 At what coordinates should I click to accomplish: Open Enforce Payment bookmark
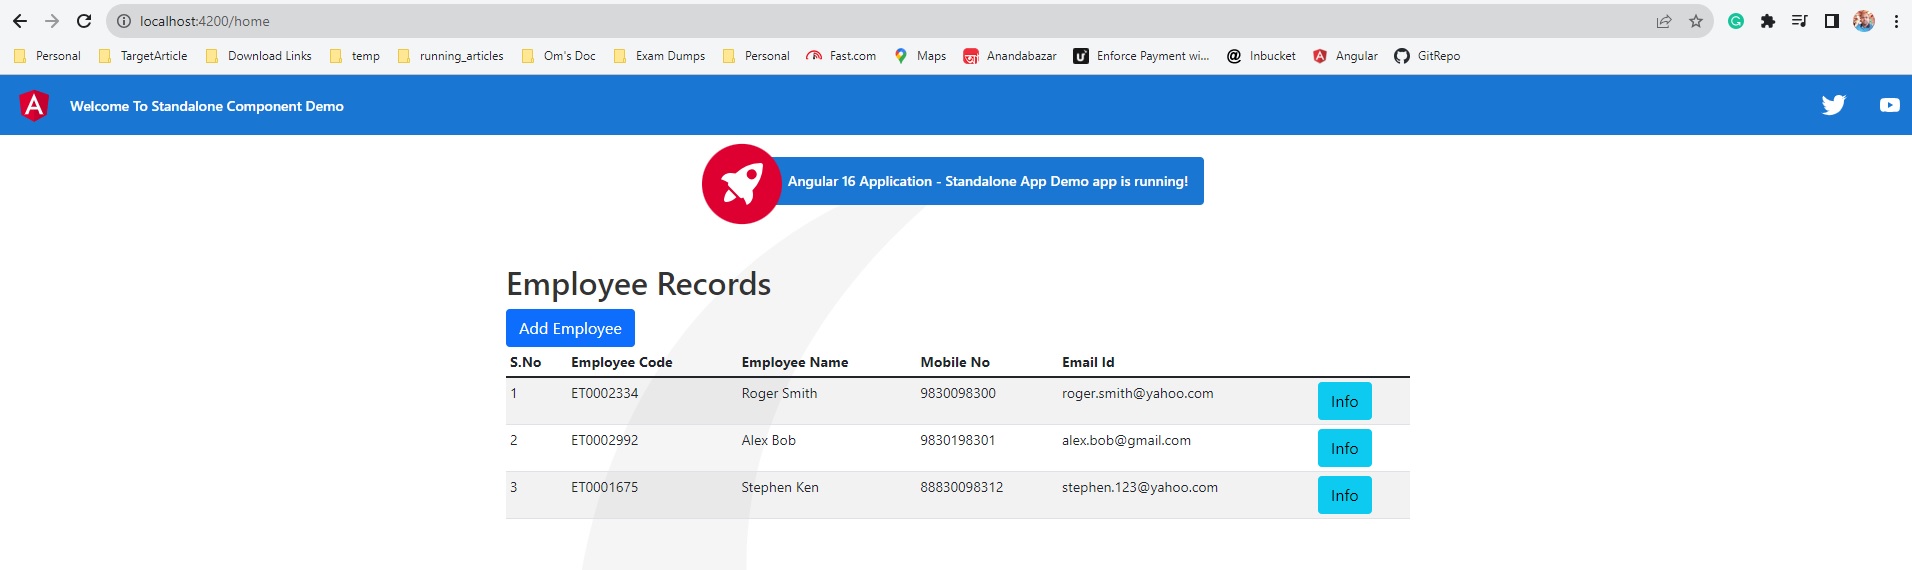pyautogui.click(x=1141, y=56)
